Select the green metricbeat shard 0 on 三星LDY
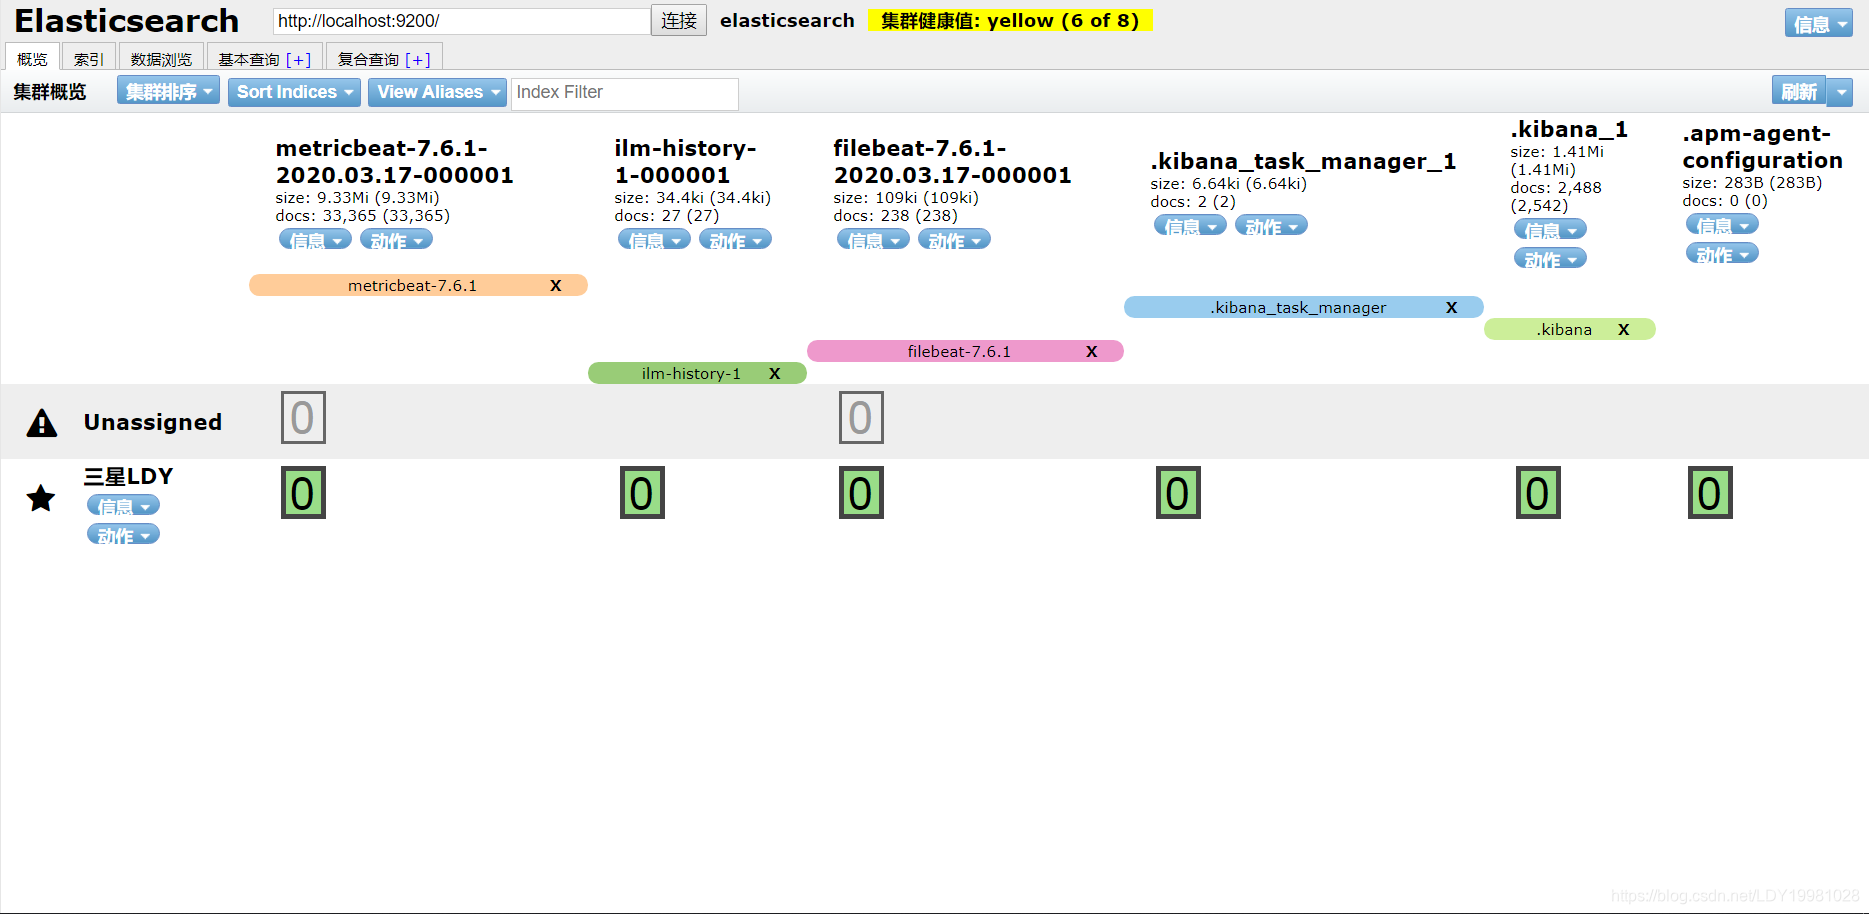Screen dimensions: 1869x914 303,493
